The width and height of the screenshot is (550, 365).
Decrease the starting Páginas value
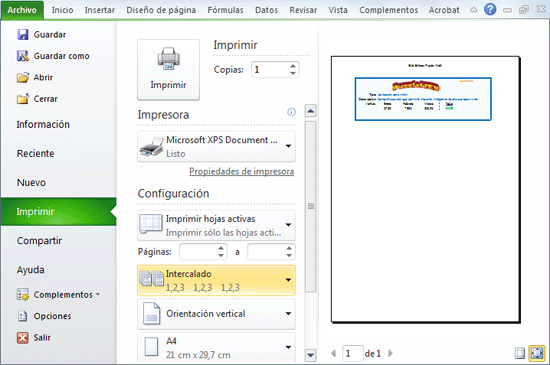coord(221,255)
